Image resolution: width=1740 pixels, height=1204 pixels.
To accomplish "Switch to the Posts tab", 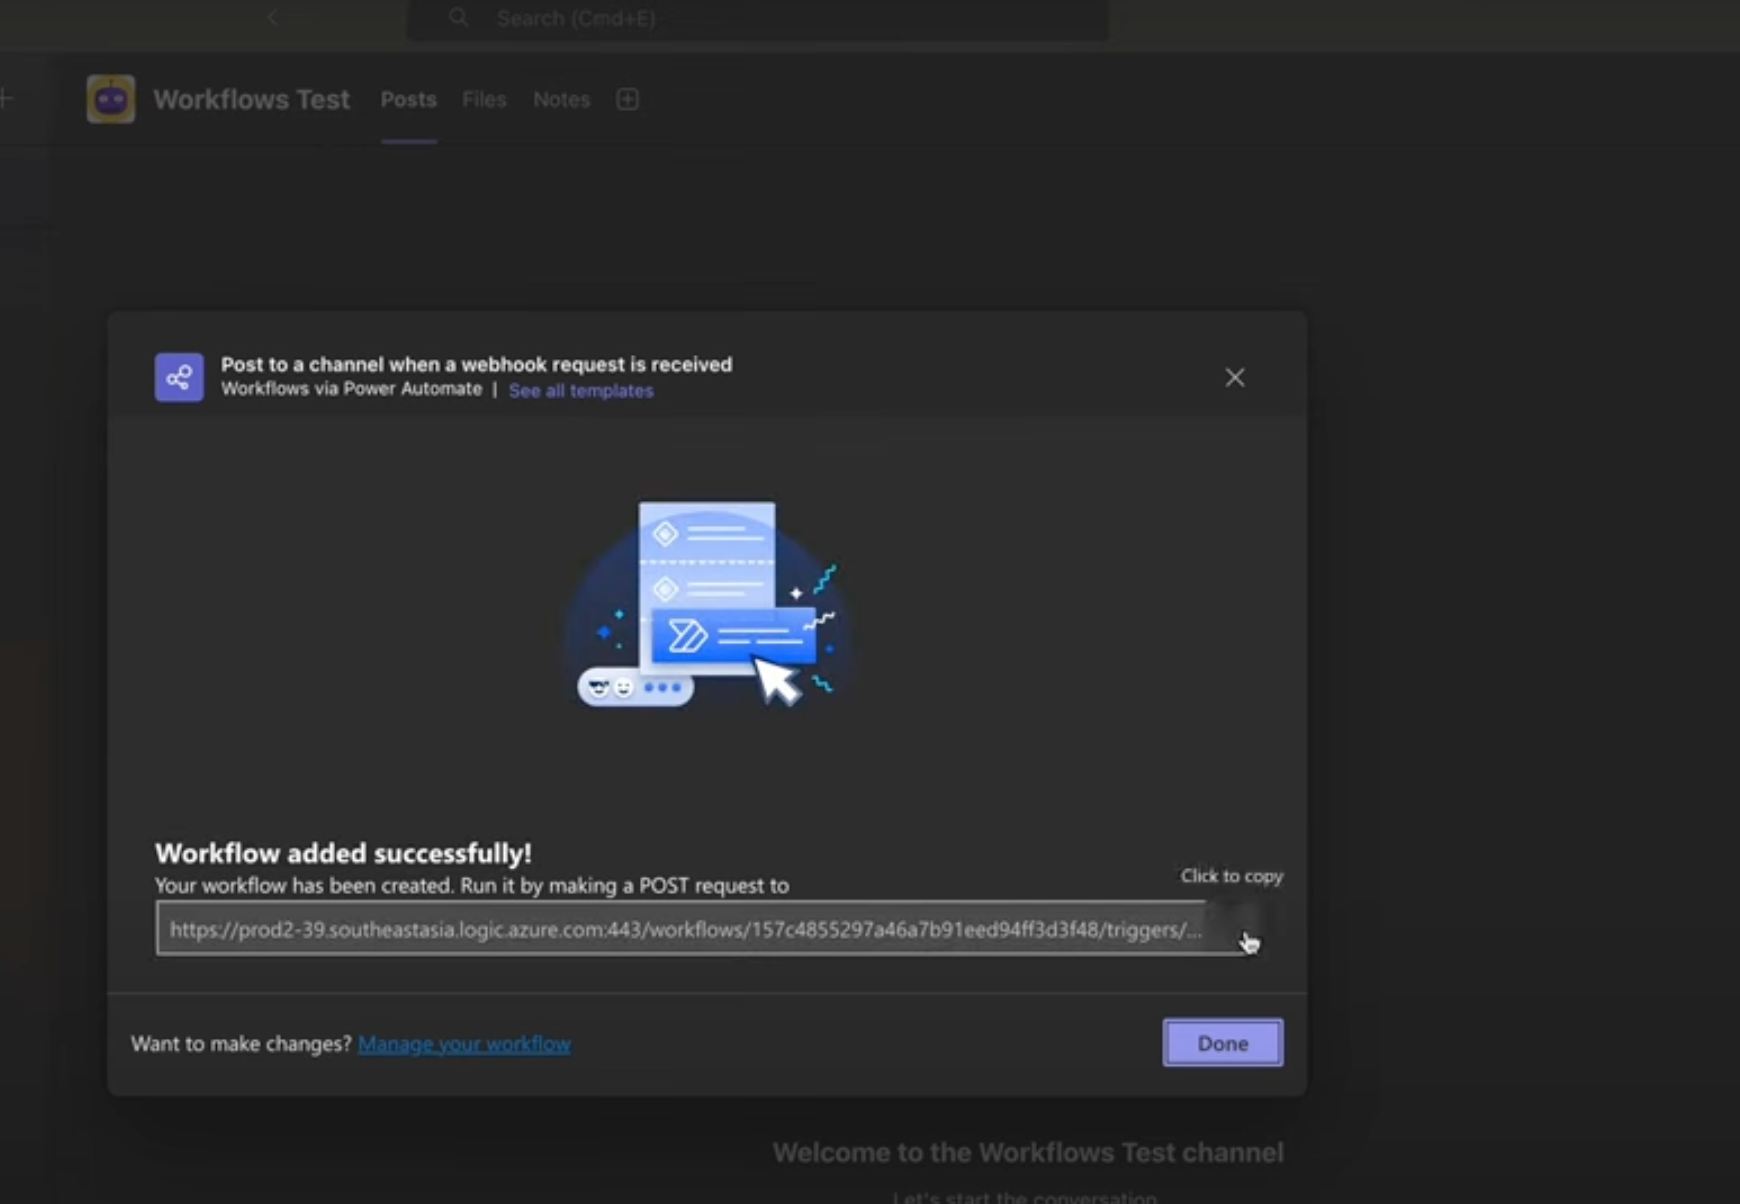I will click(x=408, y=100).
